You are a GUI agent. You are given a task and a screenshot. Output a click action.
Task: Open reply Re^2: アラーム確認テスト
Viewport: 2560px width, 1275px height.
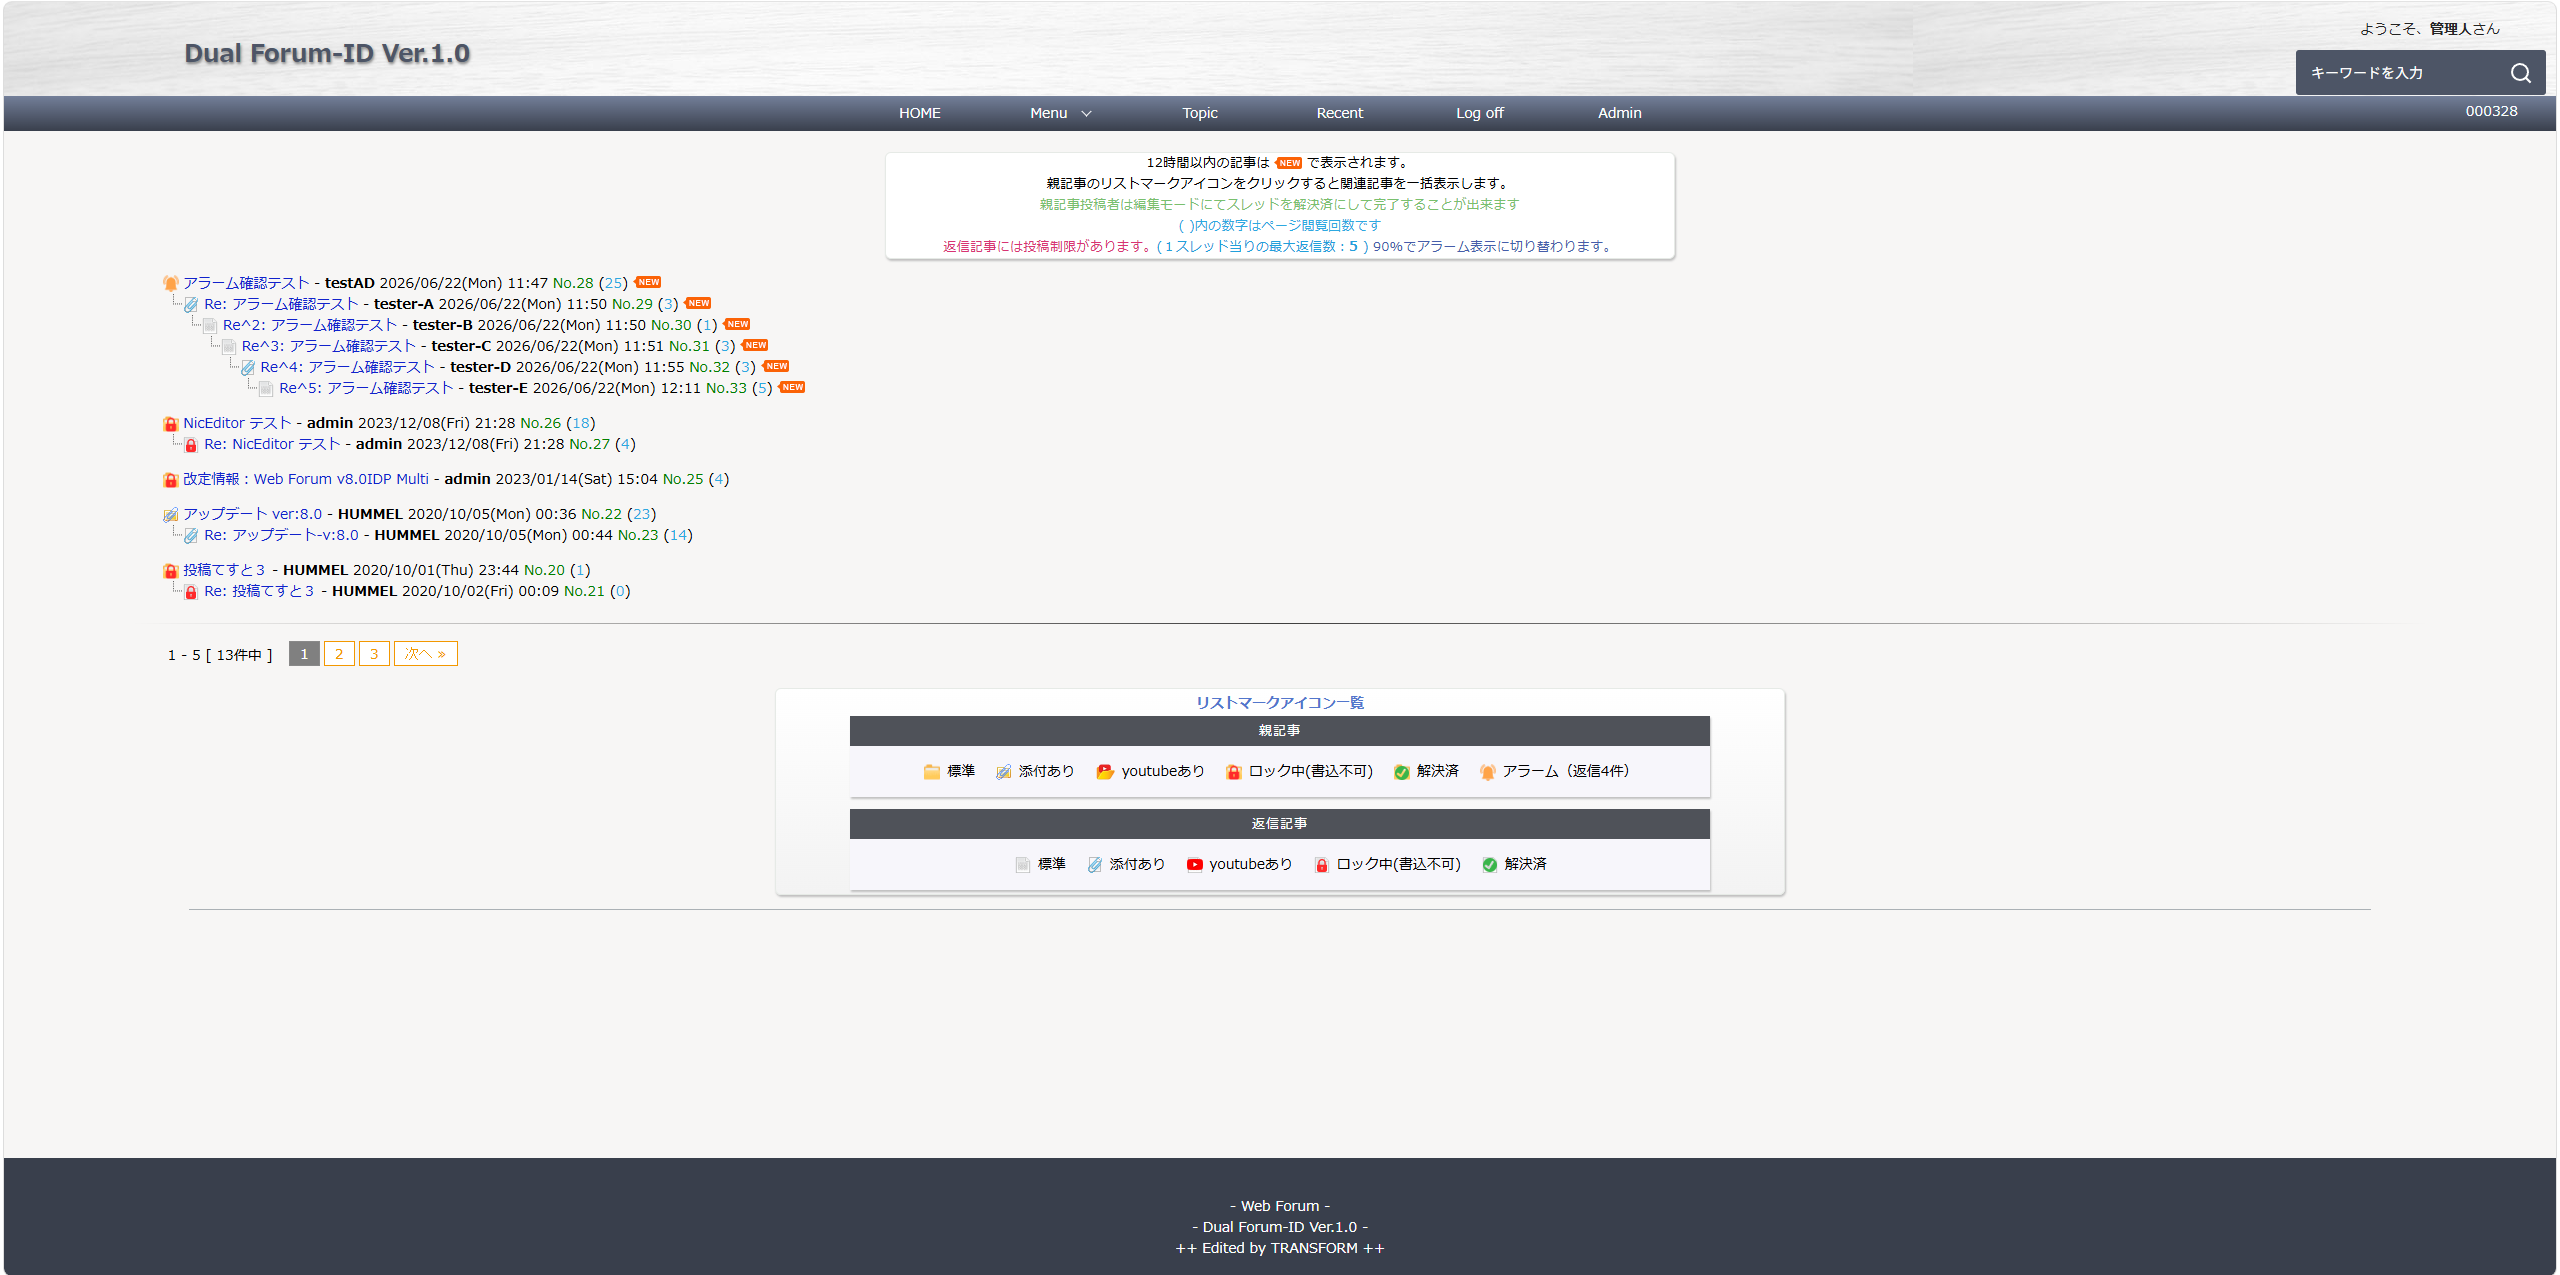pyautogui.click(x=310, y=325)
